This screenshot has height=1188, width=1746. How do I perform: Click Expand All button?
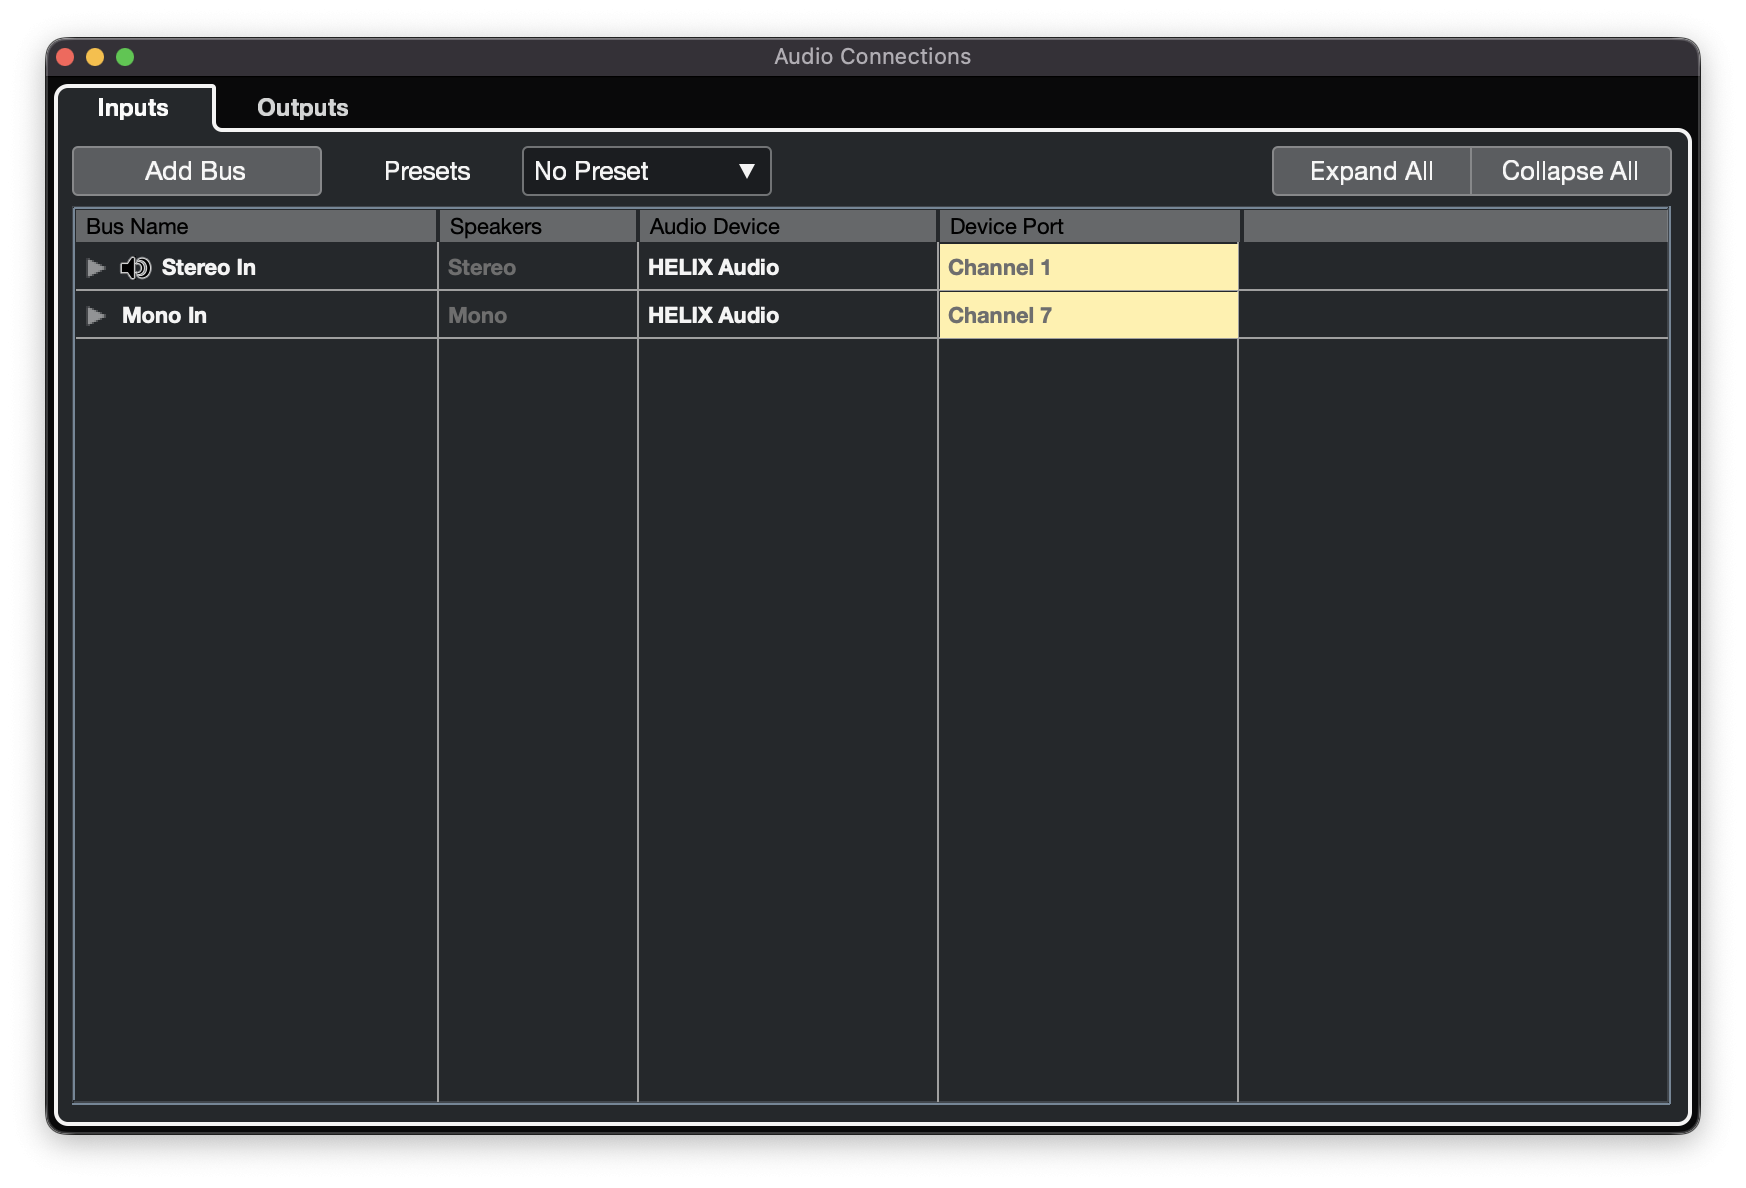pyautogui.click(x=1371, y=171)
